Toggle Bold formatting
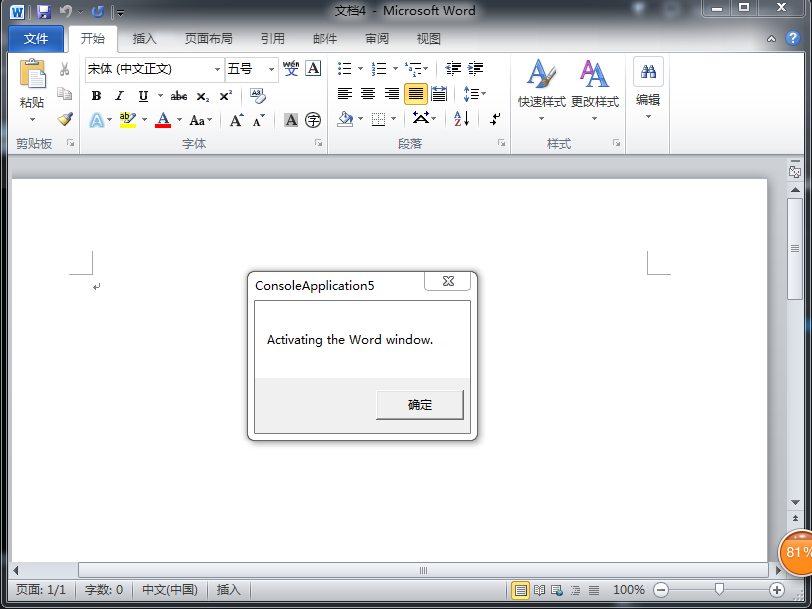The width and height of the screenshot is (812, 609). pos(96,96)
